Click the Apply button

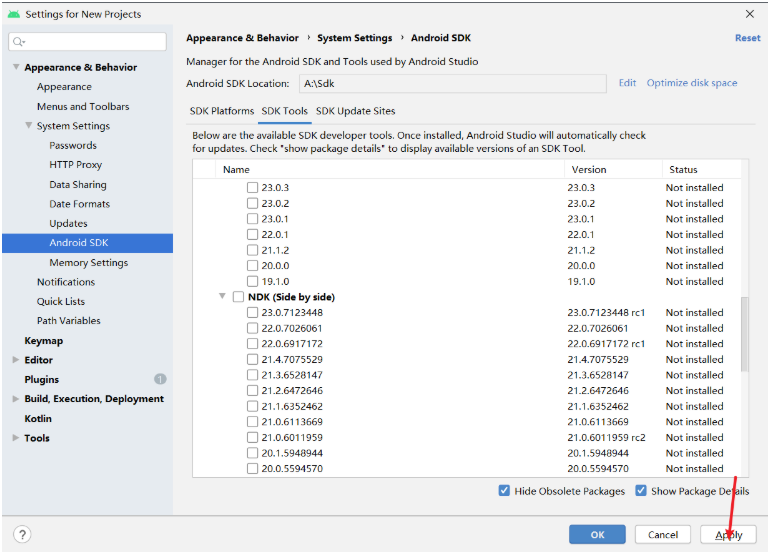728,534
